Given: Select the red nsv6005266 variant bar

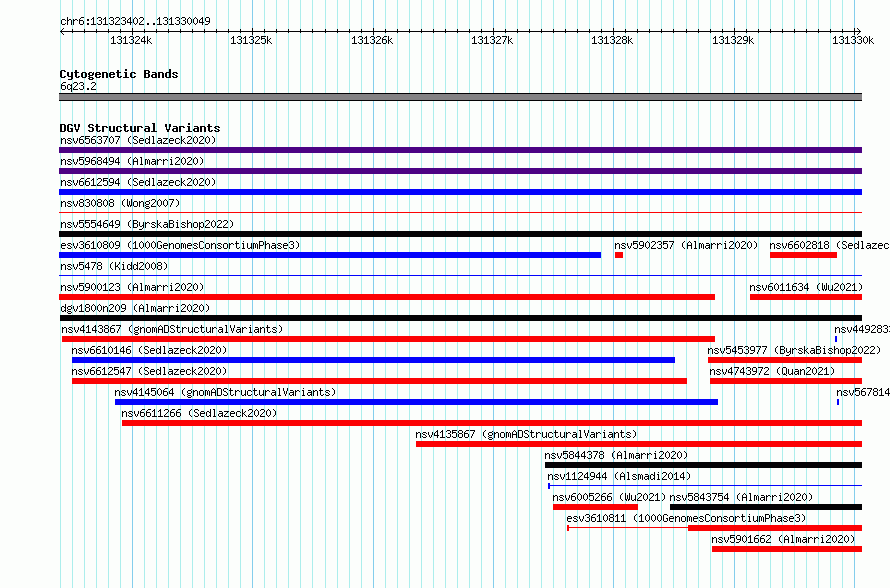Looking at the screenshot, I should (595, 507).
